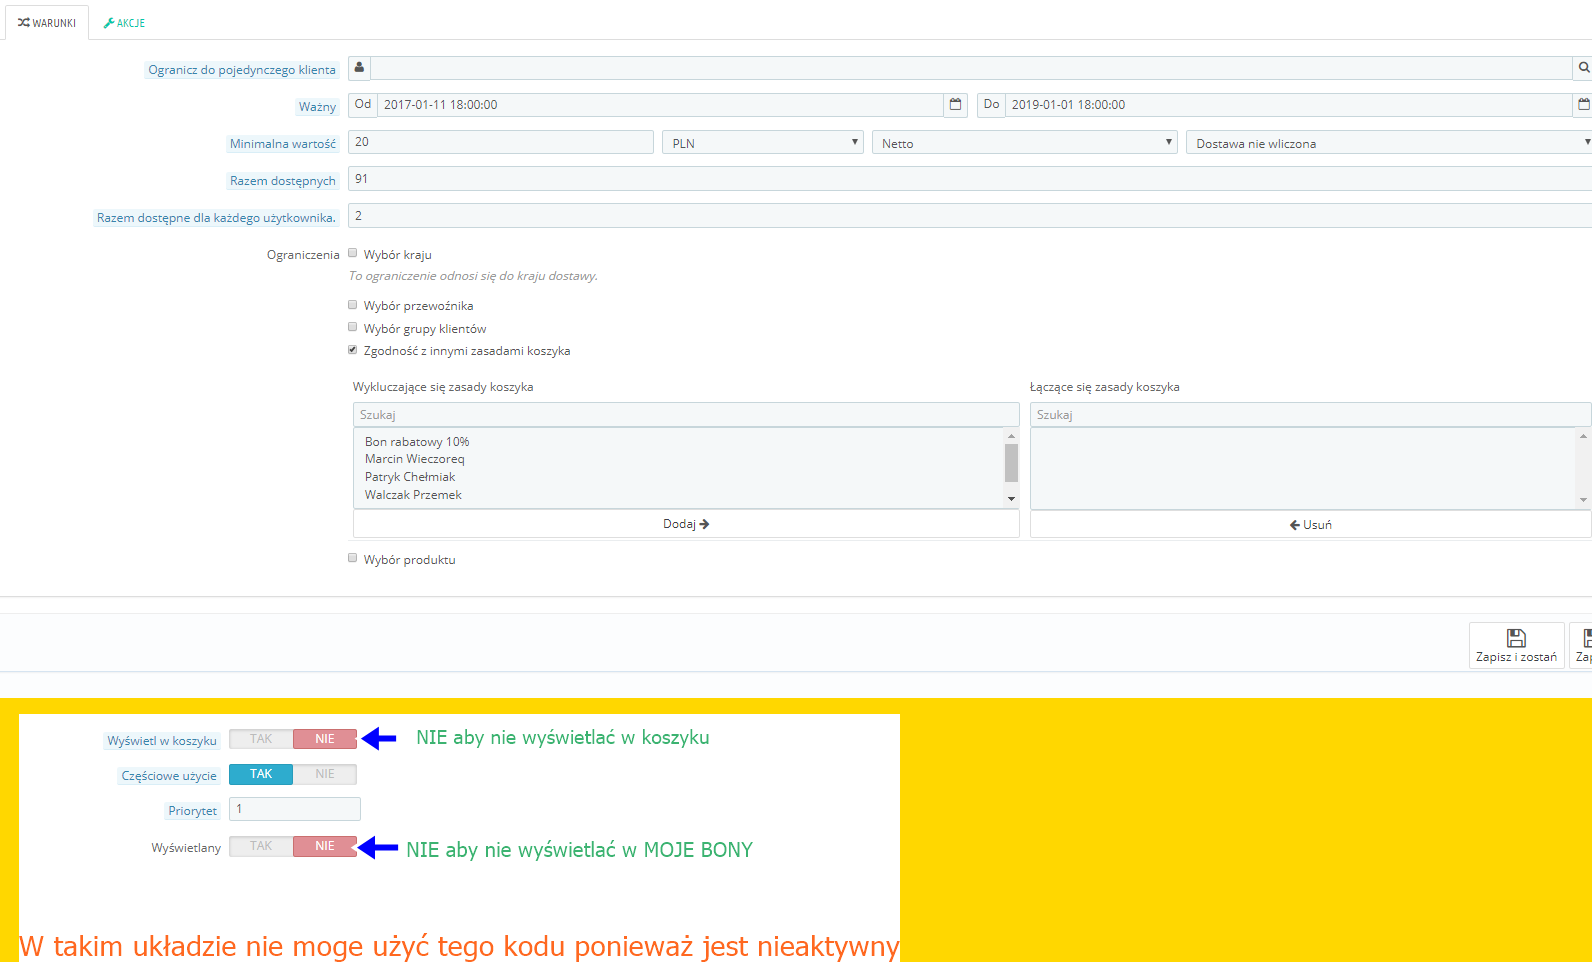Click the customer search magnifier icon
This screenshot has height=962, width=1592.
1583,68
